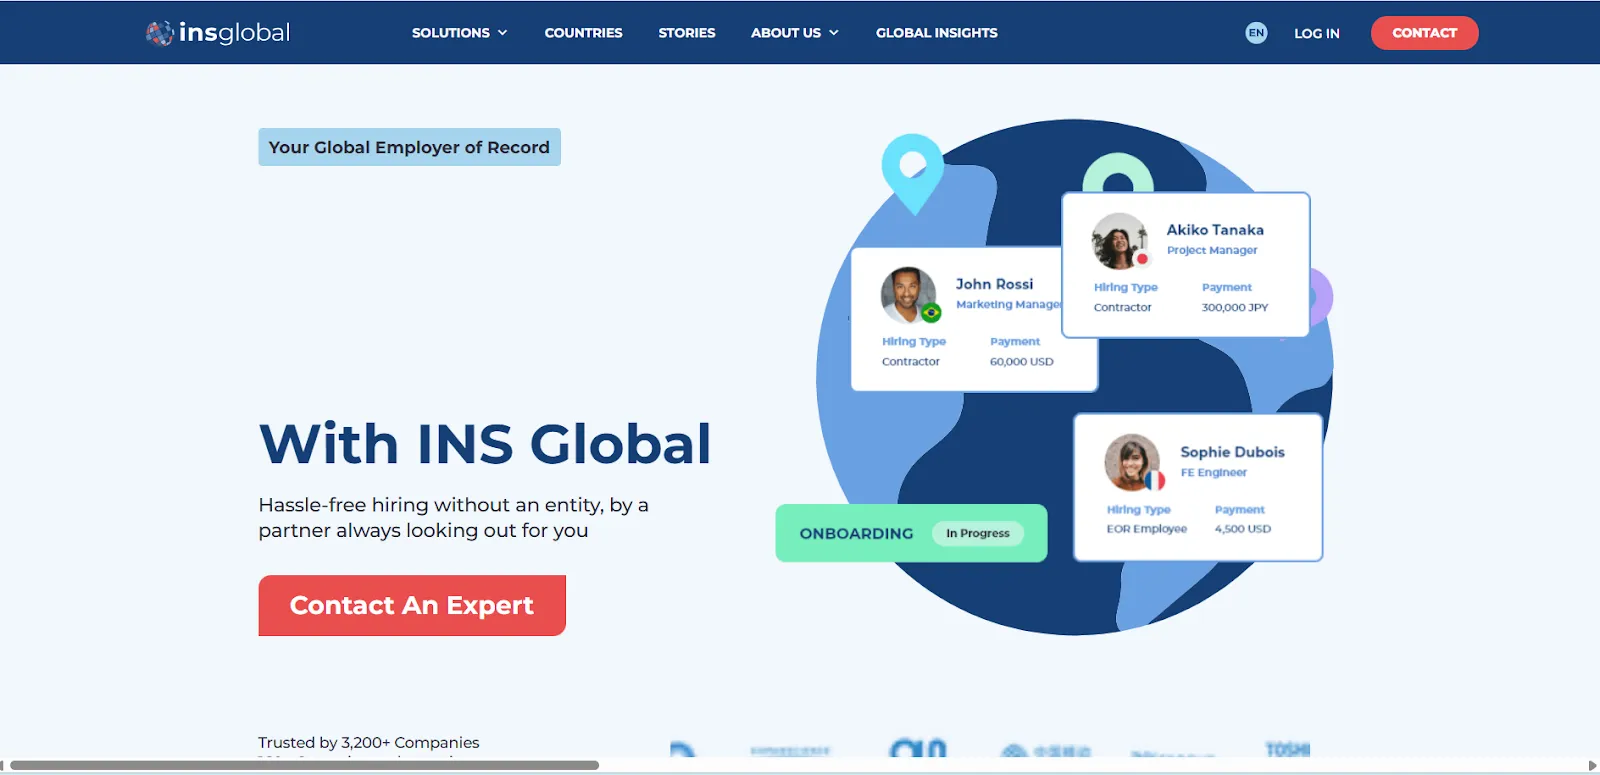Click the Japan flag on Akiko Tanaka's avatar

[x=1142, y=259]
